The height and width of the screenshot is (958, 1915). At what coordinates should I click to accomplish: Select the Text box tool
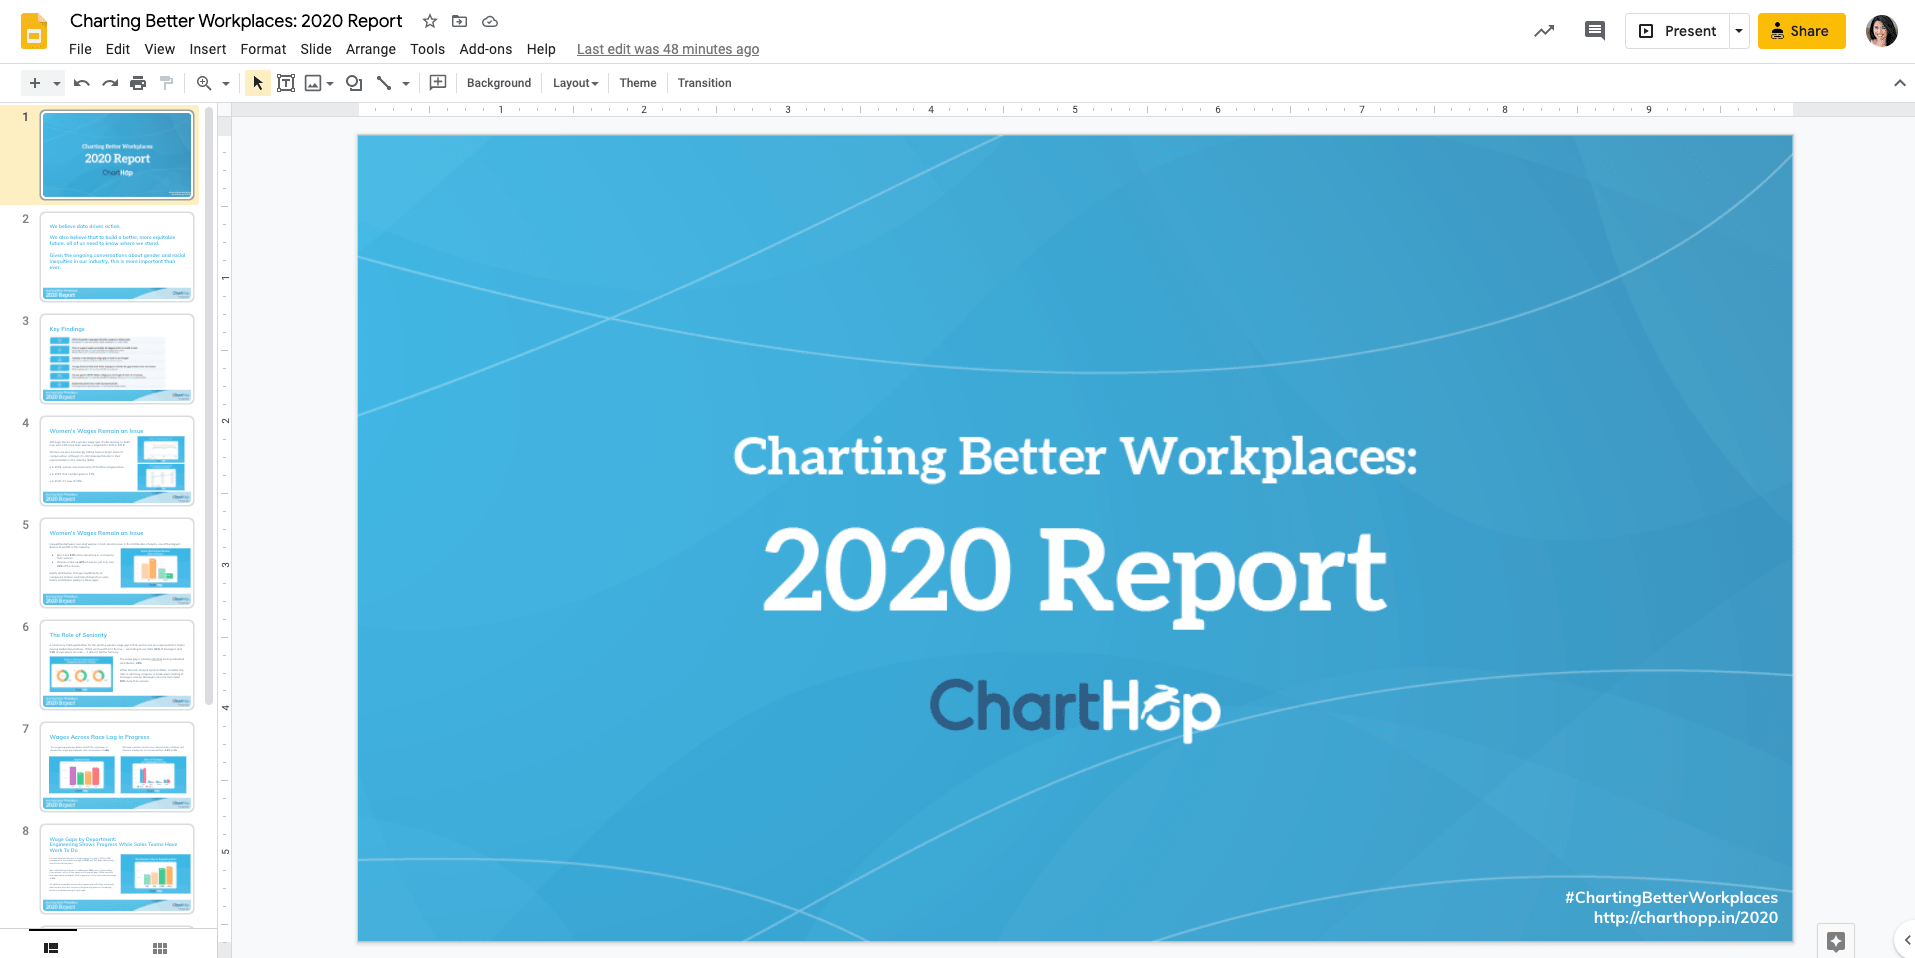285,83
